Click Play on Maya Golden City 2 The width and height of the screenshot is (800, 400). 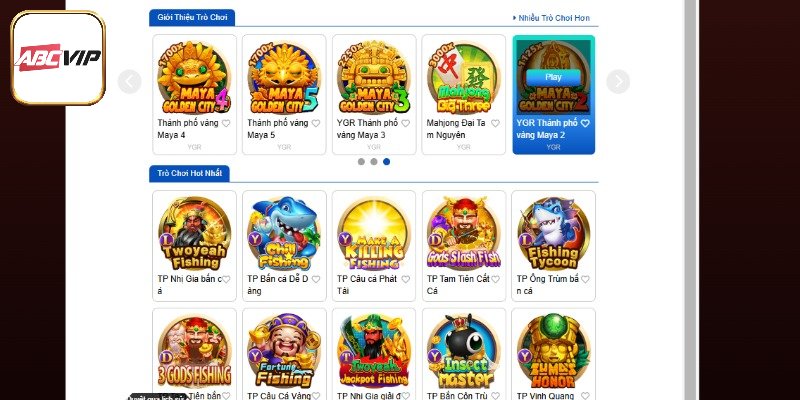pyautogui.click(x=554, y=77)
